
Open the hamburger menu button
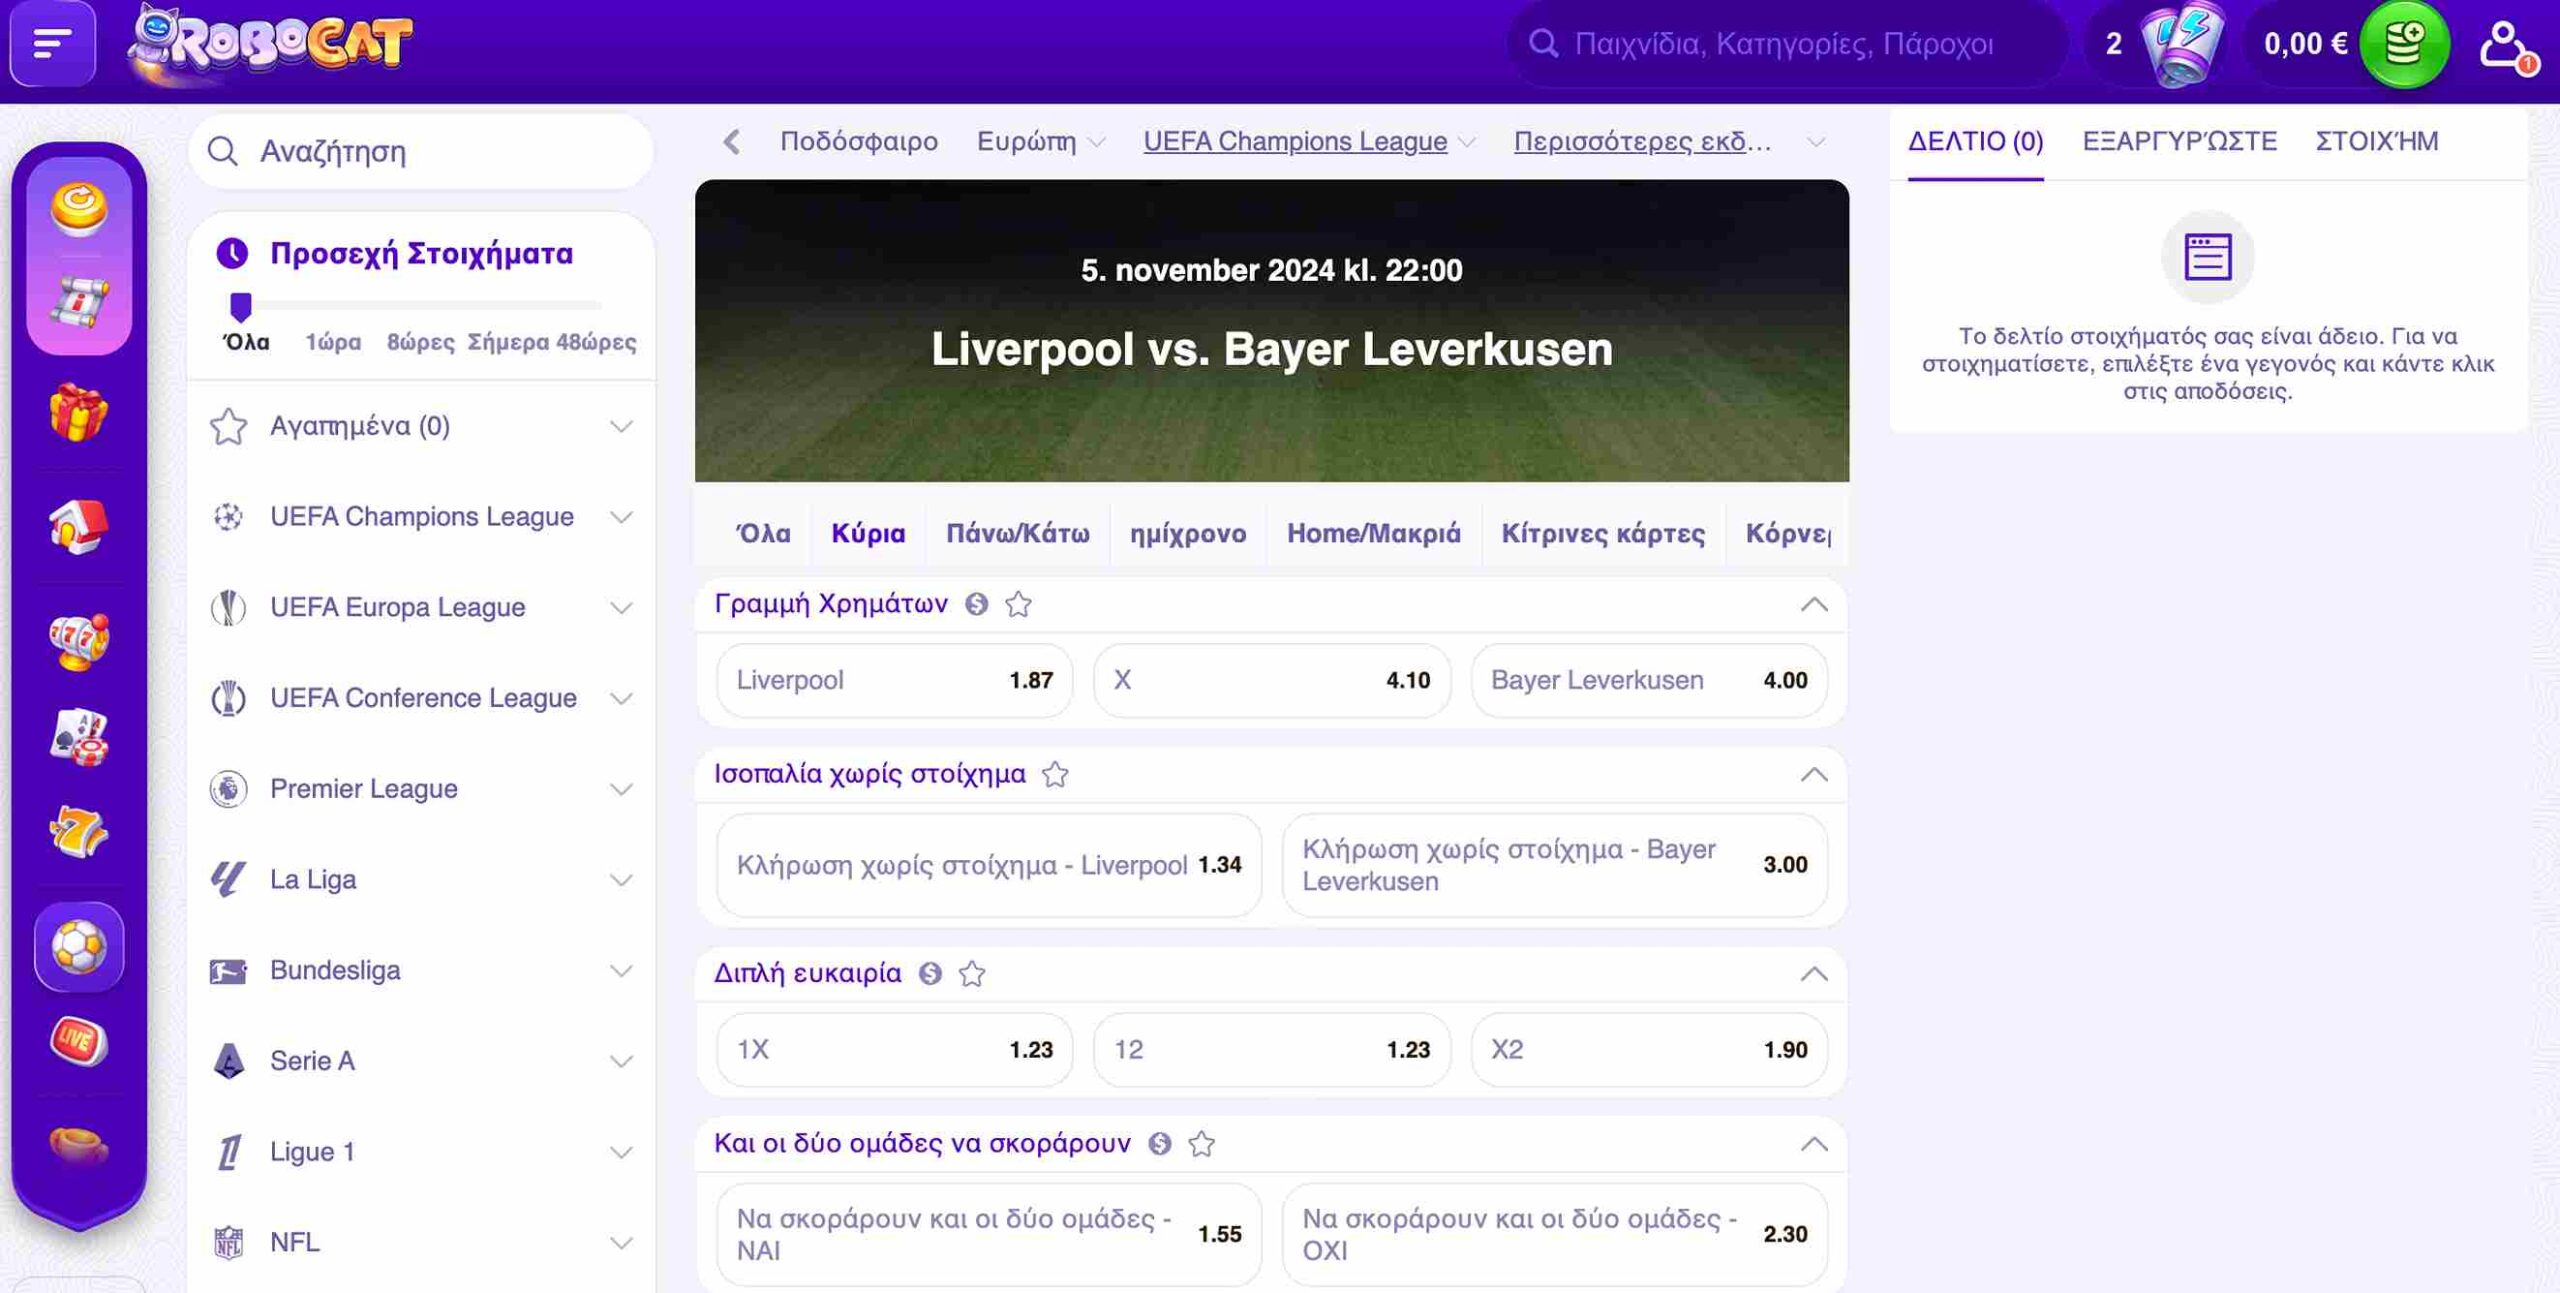pyautogui.click(x=52, y=44)
